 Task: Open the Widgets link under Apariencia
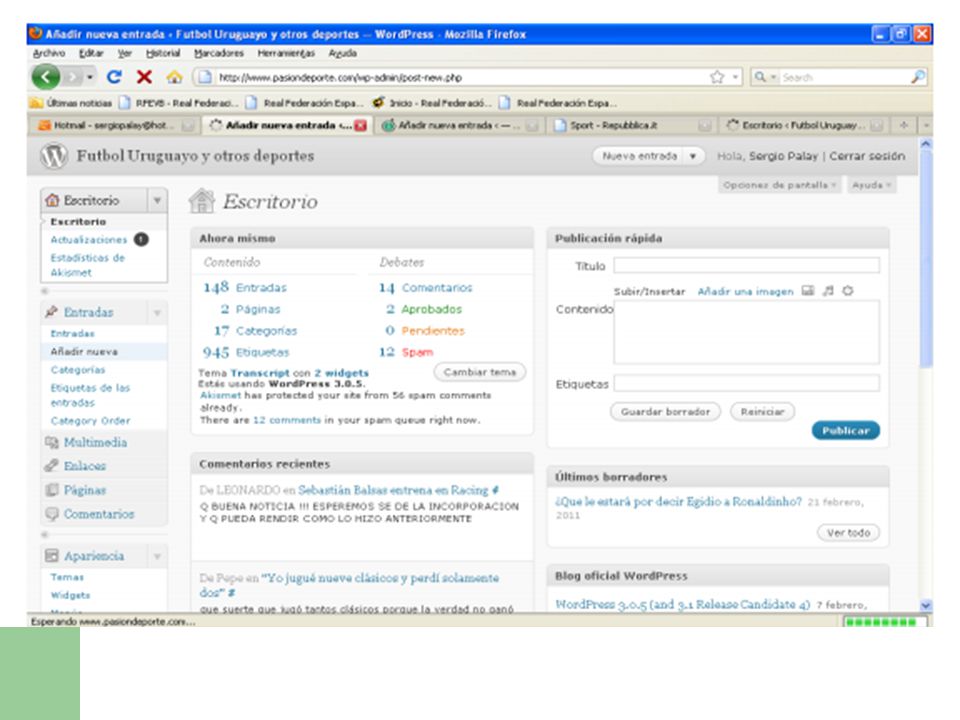(70, 595)
